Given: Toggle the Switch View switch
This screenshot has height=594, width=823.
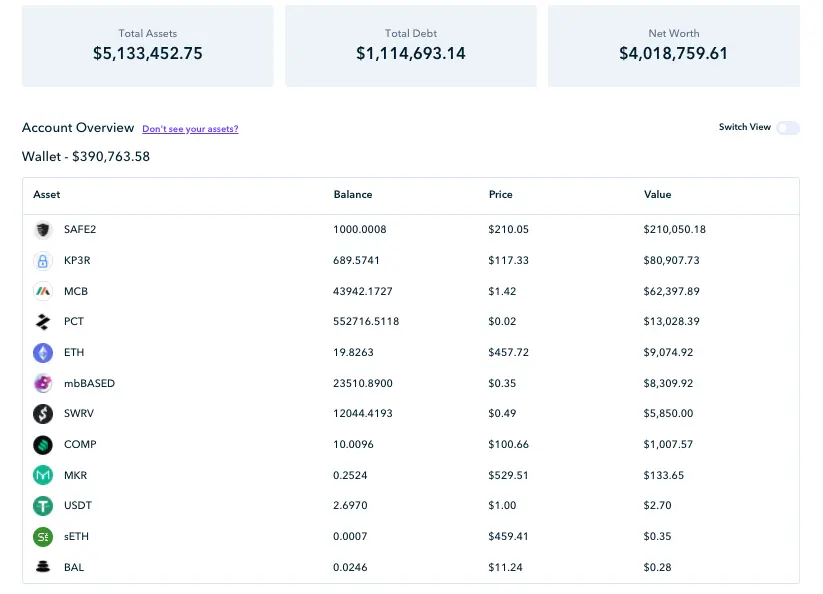Looking at the screenshot, I should (x=788, y=128).
